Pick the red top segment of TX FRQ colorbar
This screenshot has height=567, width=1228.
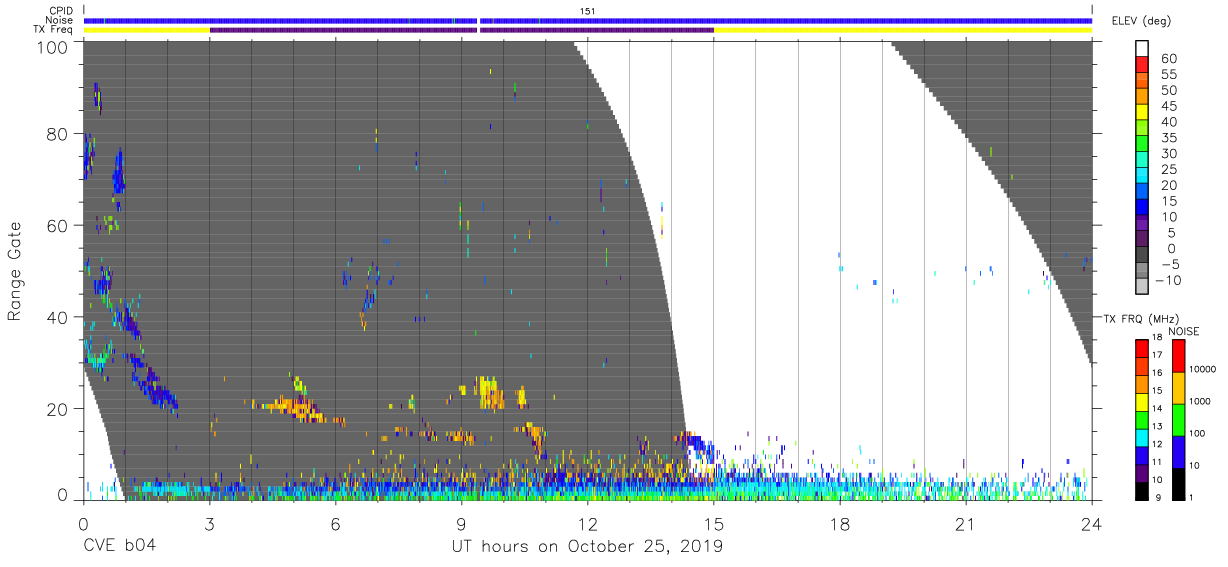(x=1142, y=347)
